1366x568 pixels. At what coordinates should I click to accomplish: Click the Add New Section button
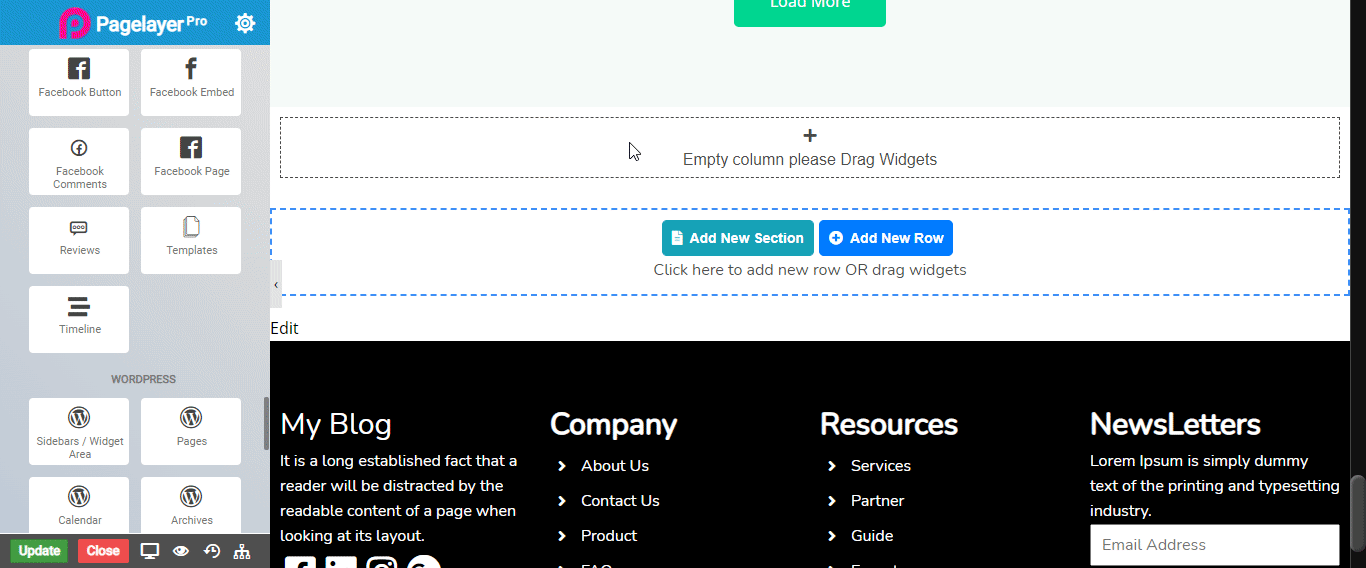pyautogui.click(x=737, y=238)
